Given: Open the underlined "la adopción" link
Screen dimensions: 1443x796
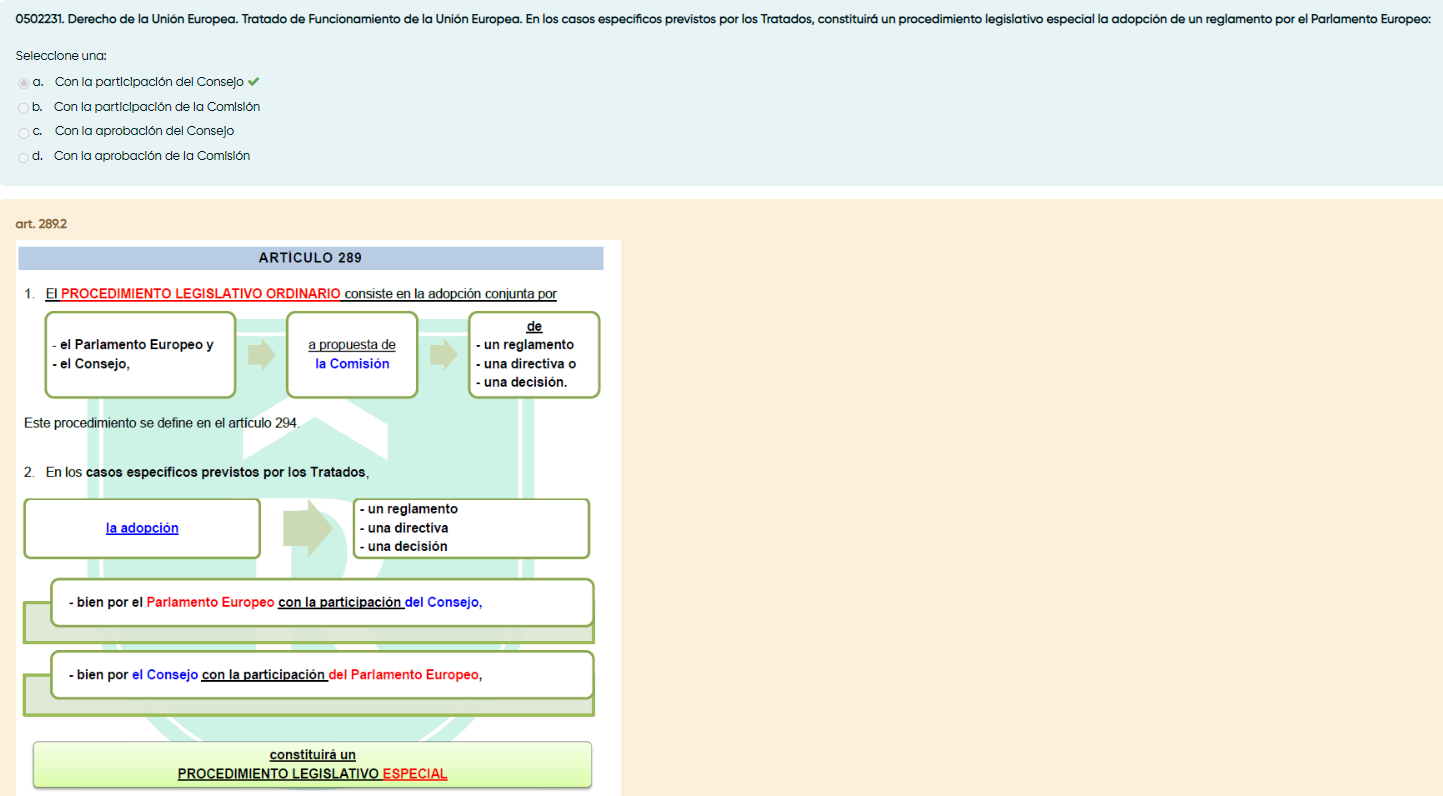Looking at the screenshot, I should click(x=142, y=528).
